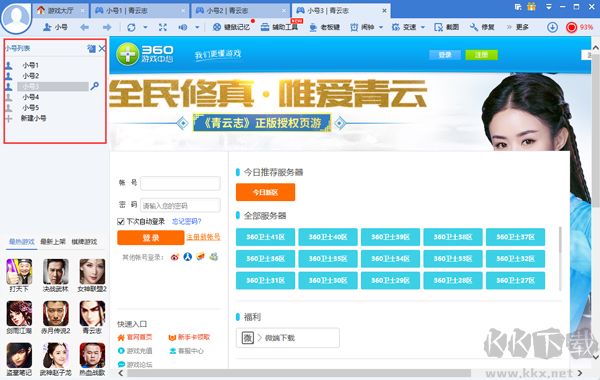Expand the 闹钟 dropdown arrow
Image resolution: width=600 pixels, height=380 pixels.
[381, 27]
